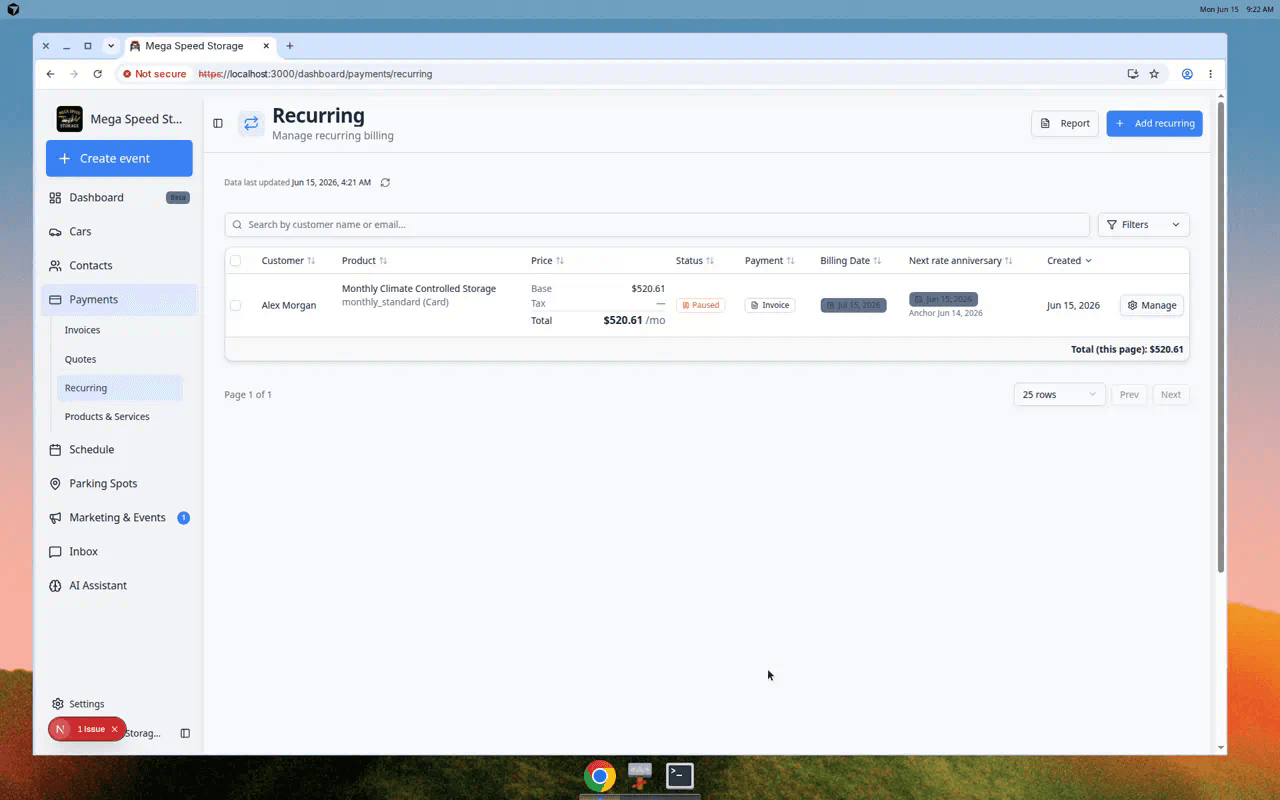Click the middle dock app icon
The image size is (1280, 800).
tap(640, 776)
